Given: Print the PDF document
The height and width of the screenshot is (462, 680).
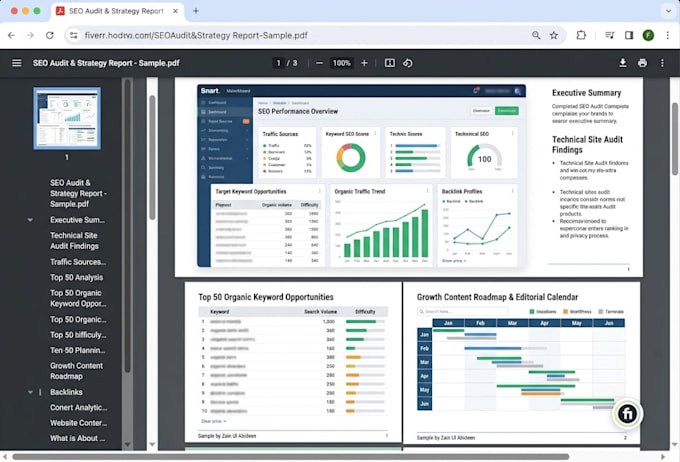Looking at the screenshot, I should click(x=642, y=63).
